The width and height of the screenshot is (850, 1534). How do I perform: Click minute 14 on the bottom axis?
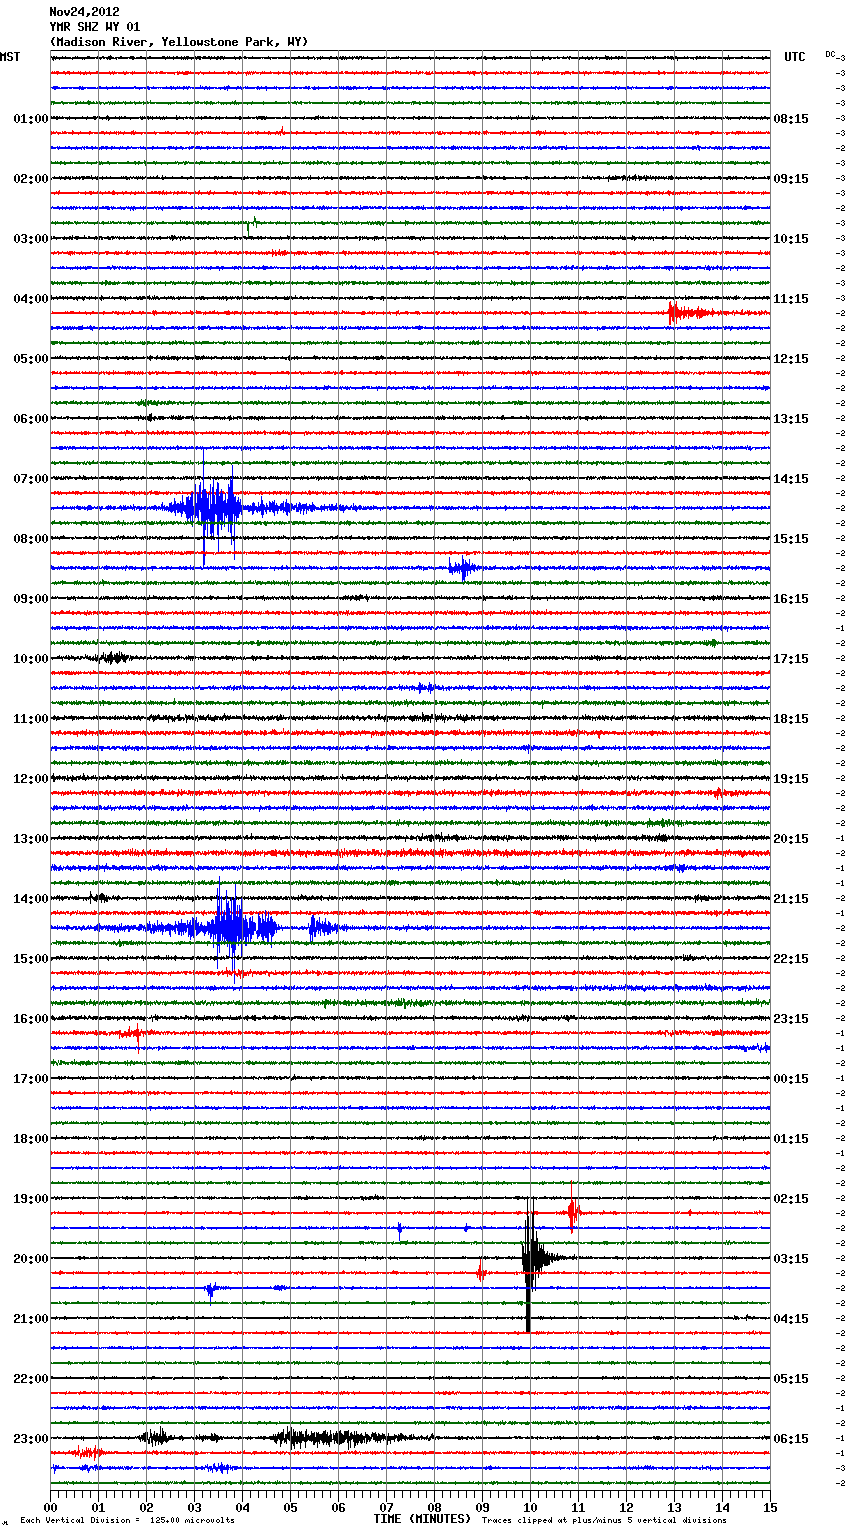tap(722, 1507)
